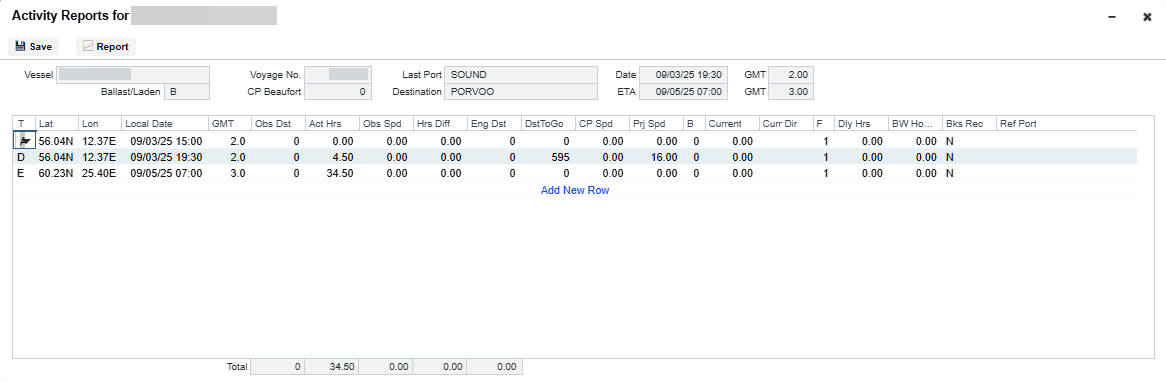Click the CP Beaufort input field
The height and width of the screenshot is (382, 1166).
click(338, 91)
